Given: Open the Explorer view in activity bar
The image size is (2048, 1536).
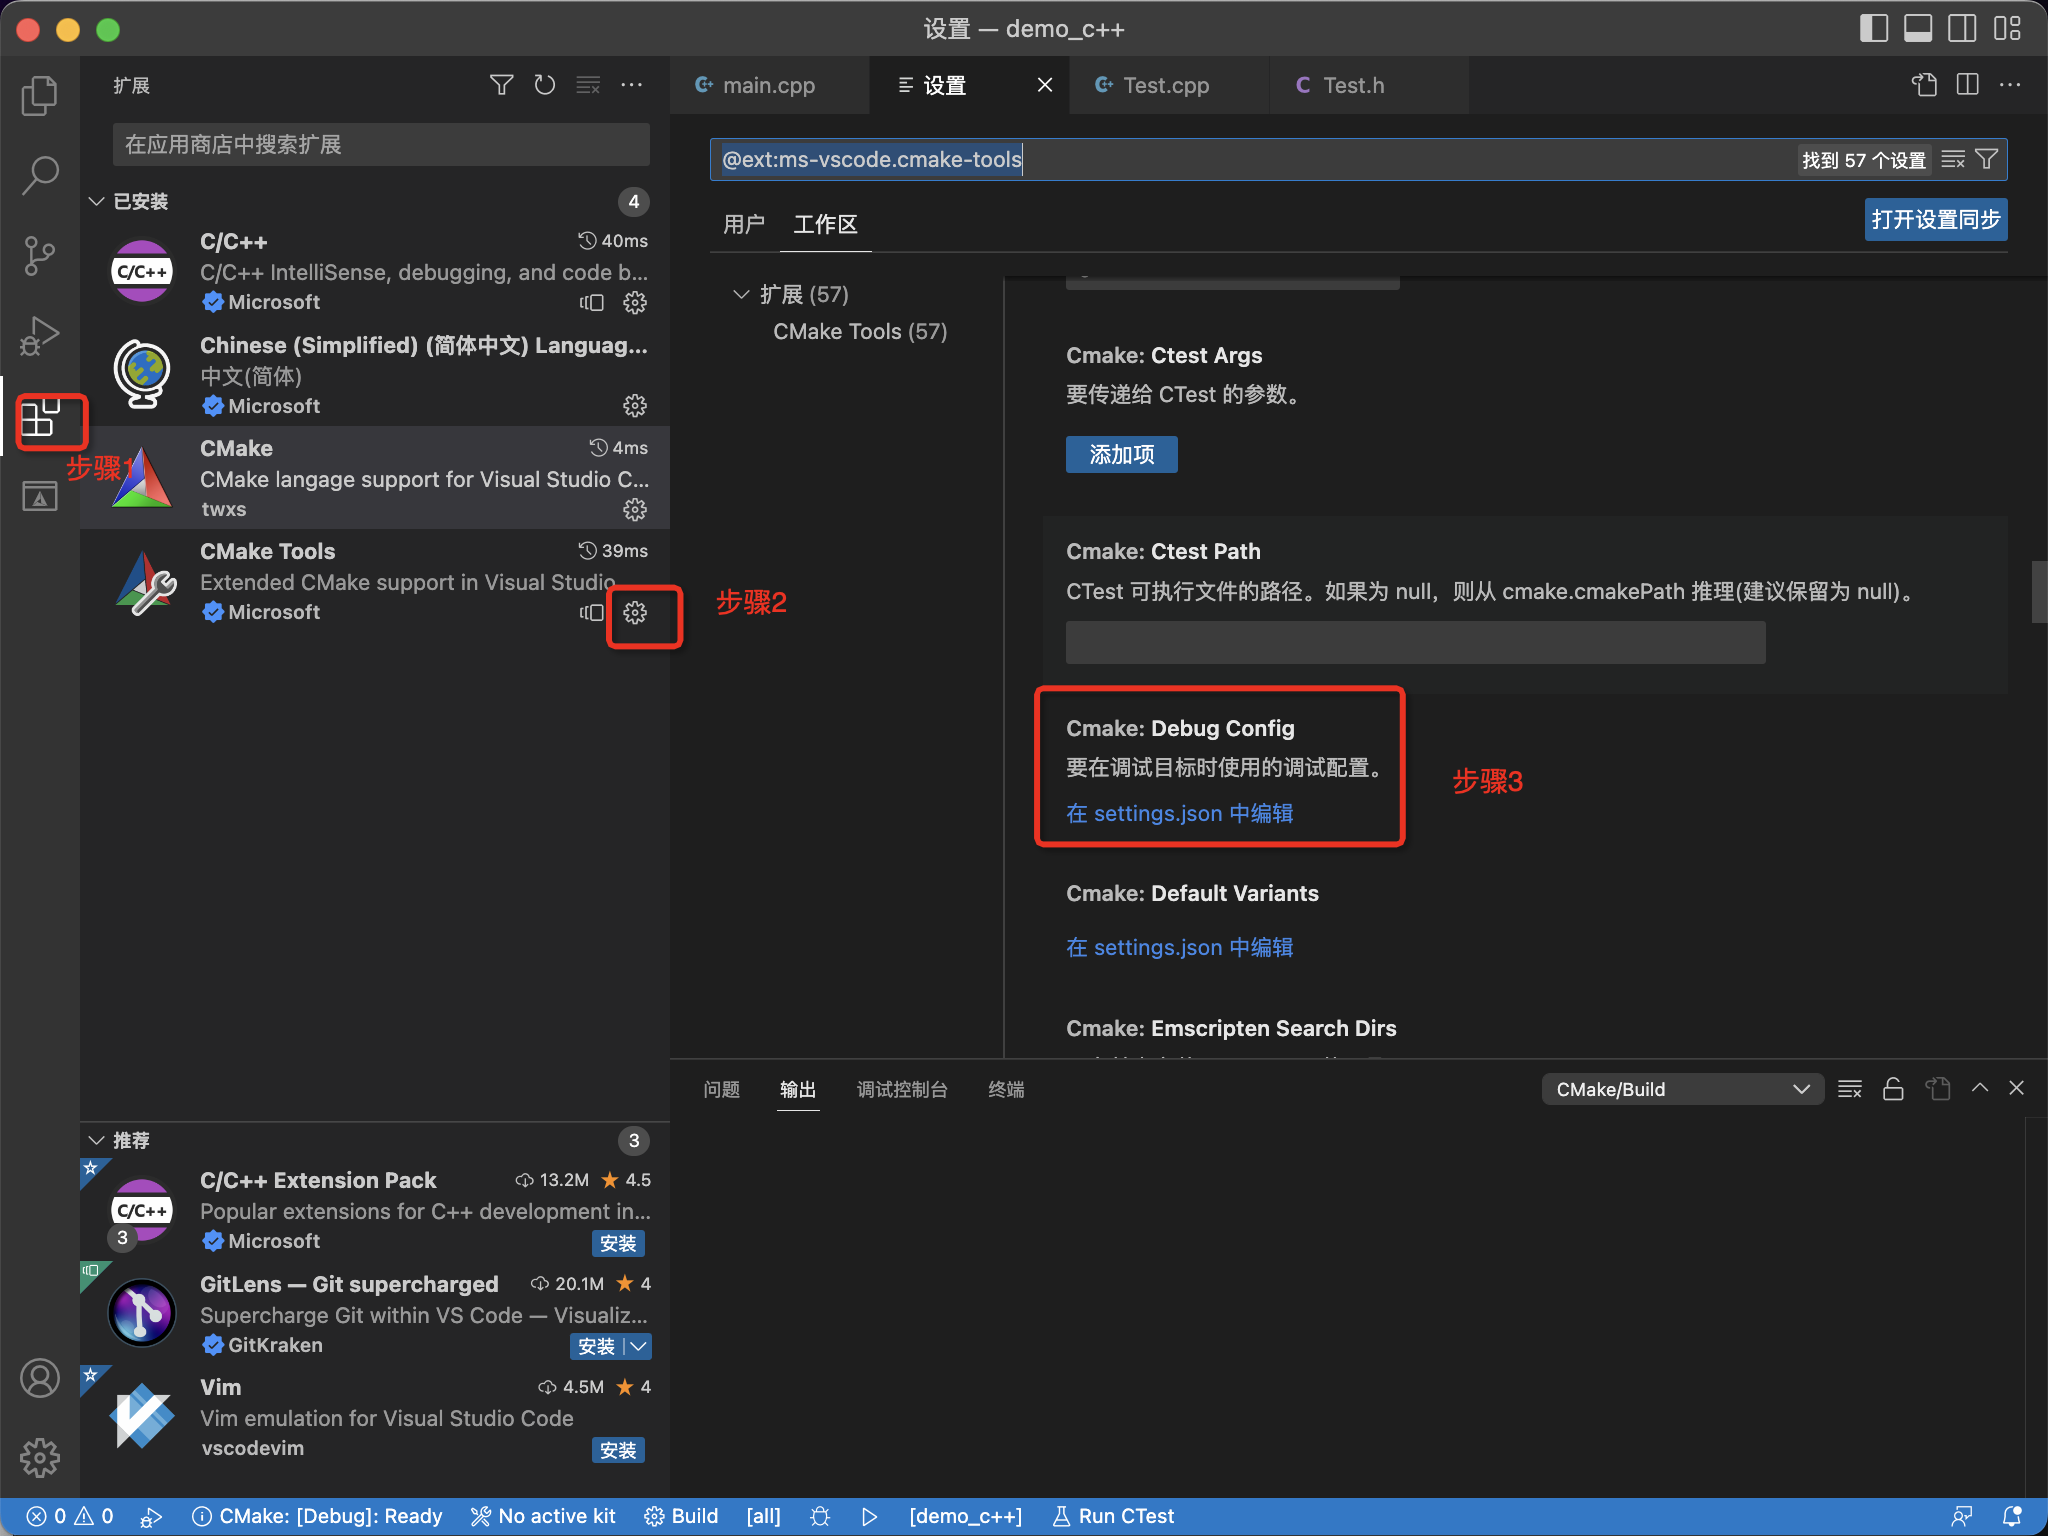Looking at the screenshot, I should [x=40, y=95].
